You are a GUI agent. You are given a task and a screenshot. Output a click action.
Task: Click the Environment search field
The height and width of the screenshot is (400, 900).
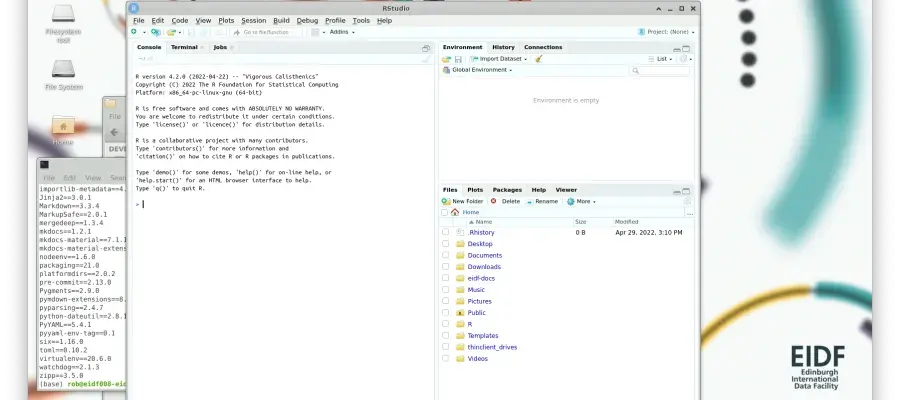[x=660, y=71]
